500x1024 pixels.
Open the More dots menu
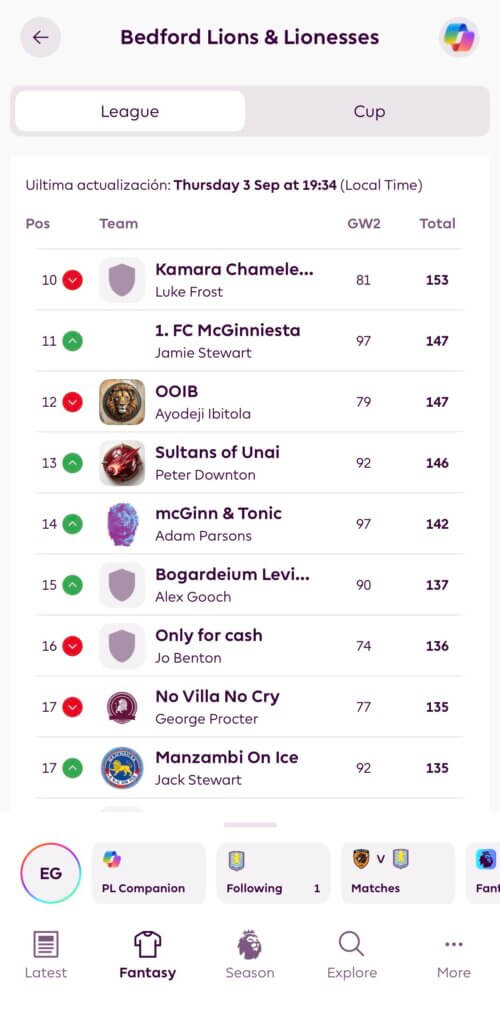pyautogui.click(x=454, y=955)
